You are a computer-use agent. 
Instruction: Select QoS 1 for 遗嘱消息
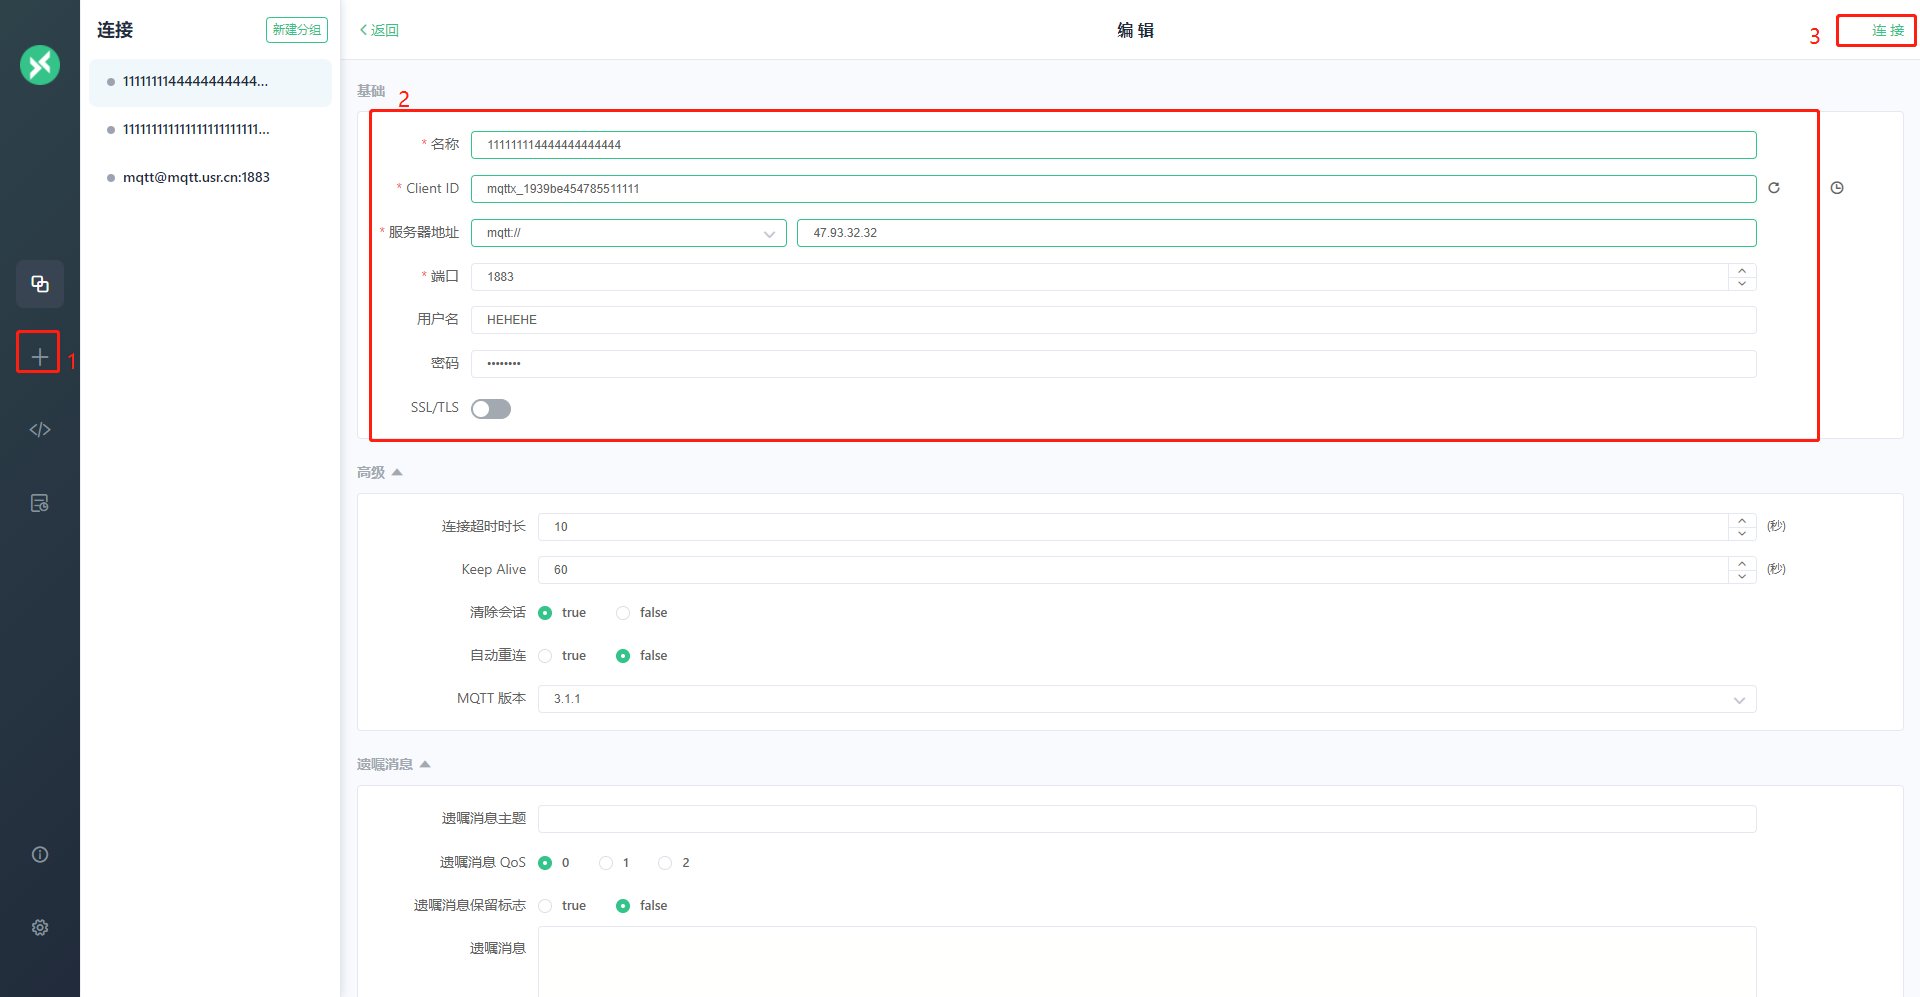click(606, 863)
